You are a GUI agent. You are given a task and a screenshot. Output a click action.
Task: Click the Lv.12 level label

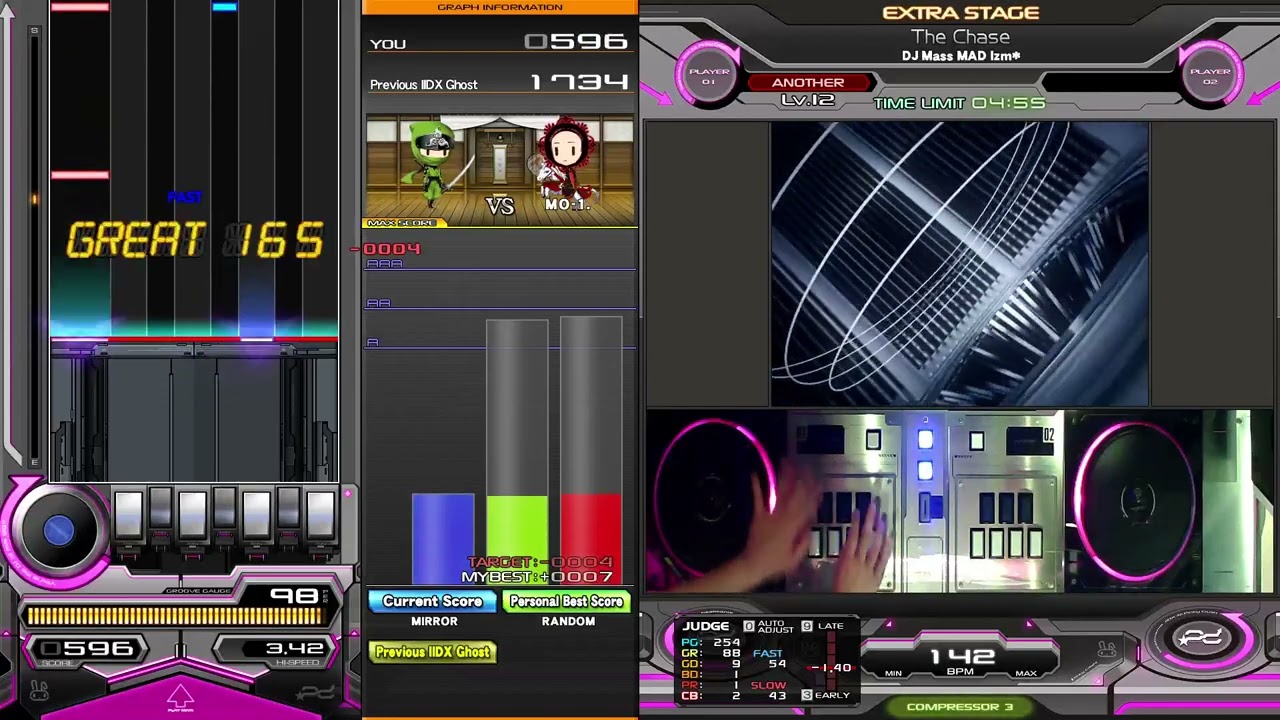[808, 101]
